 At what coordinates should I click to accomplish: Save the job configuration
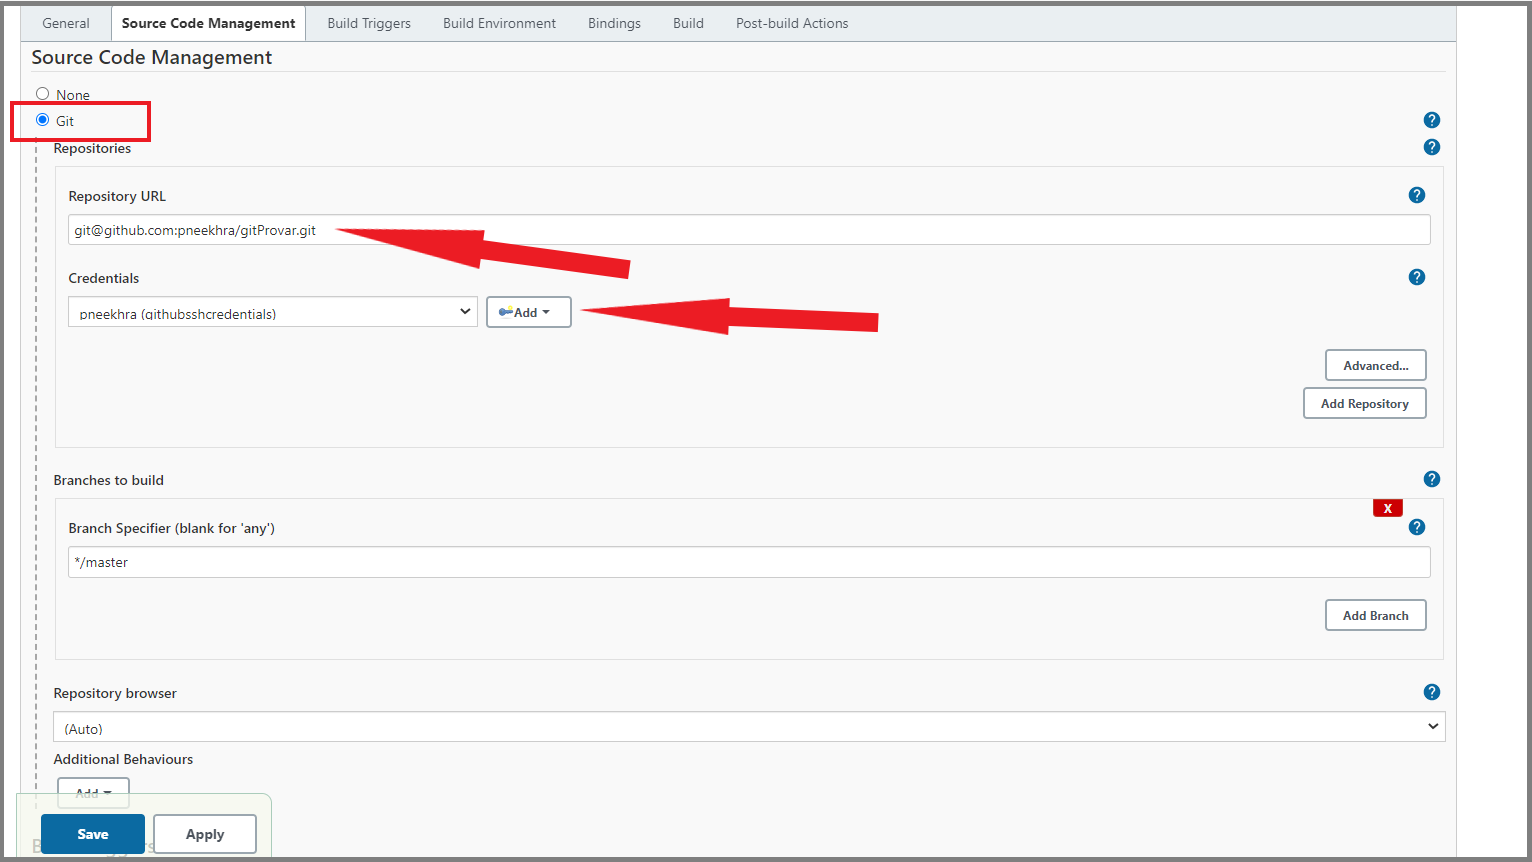point(93,834)
